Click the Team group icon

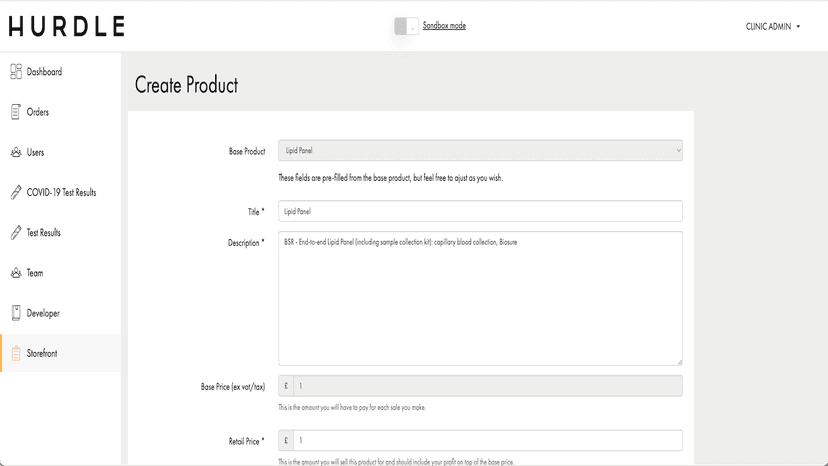16,273
